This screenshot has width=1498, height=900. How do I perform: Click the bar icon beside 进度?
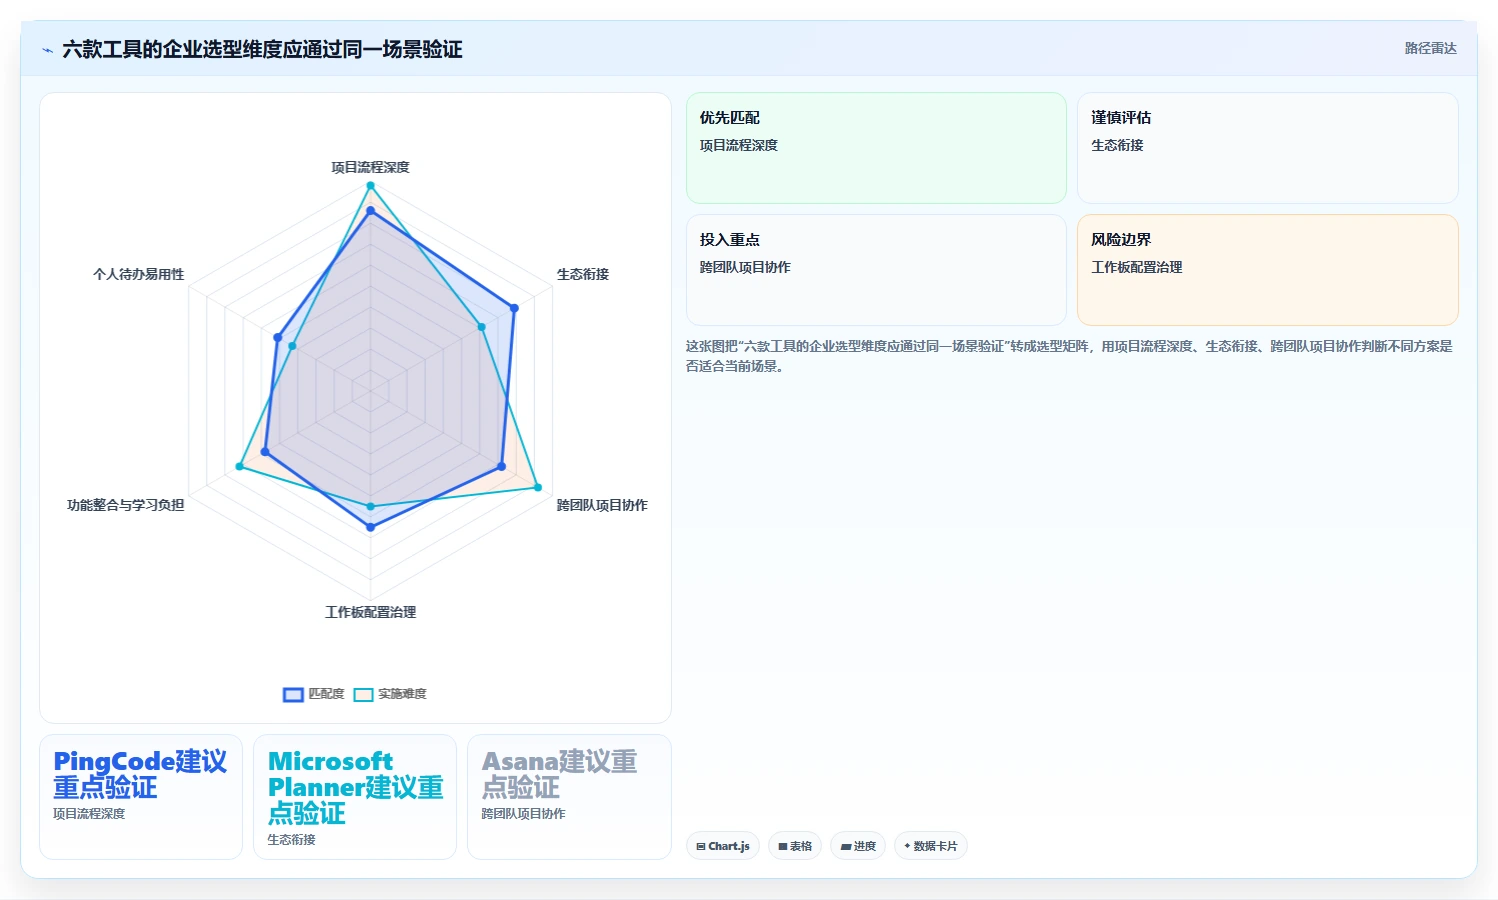846,846
